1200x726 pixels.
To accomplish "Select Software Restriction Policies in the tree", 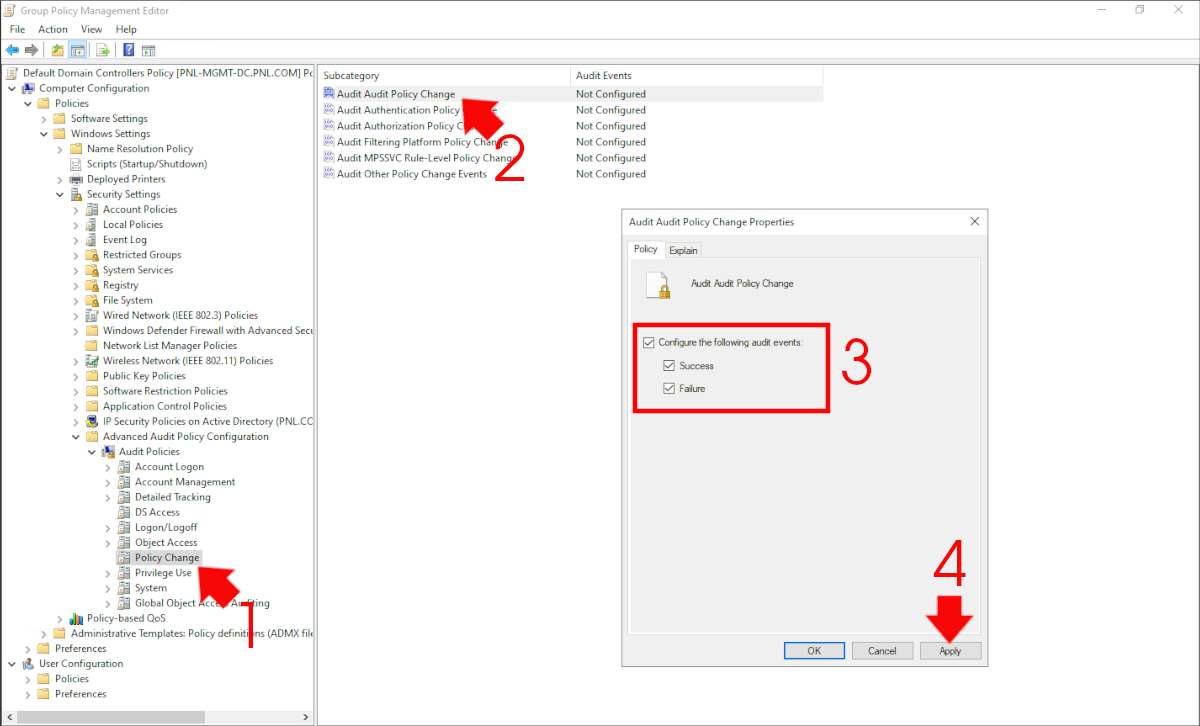I will click(165, 391).
